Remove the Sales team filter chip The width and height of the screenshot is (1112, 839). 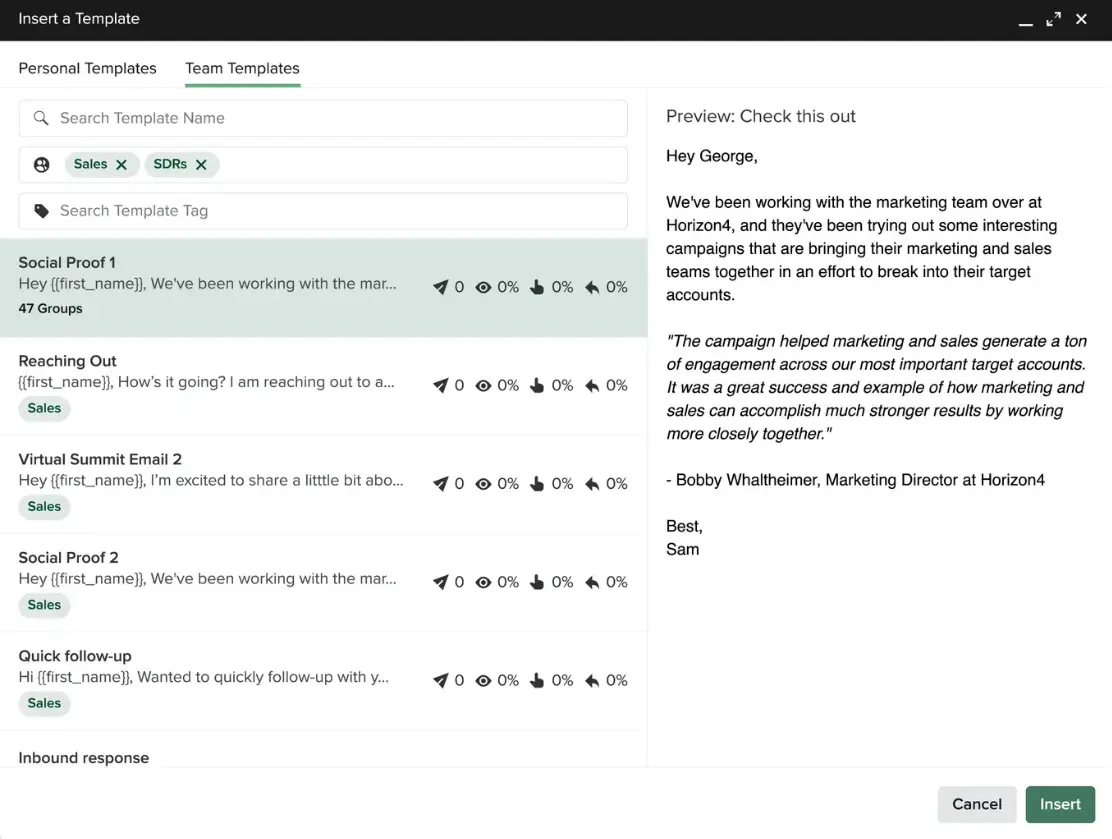[121, 165]
